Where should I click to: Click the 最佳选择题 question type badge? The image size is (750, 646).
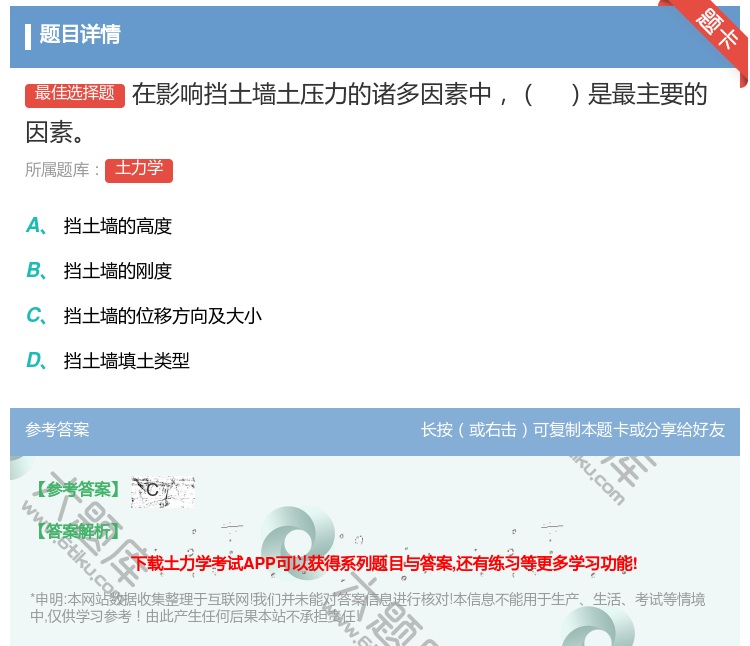click(75, 95)
